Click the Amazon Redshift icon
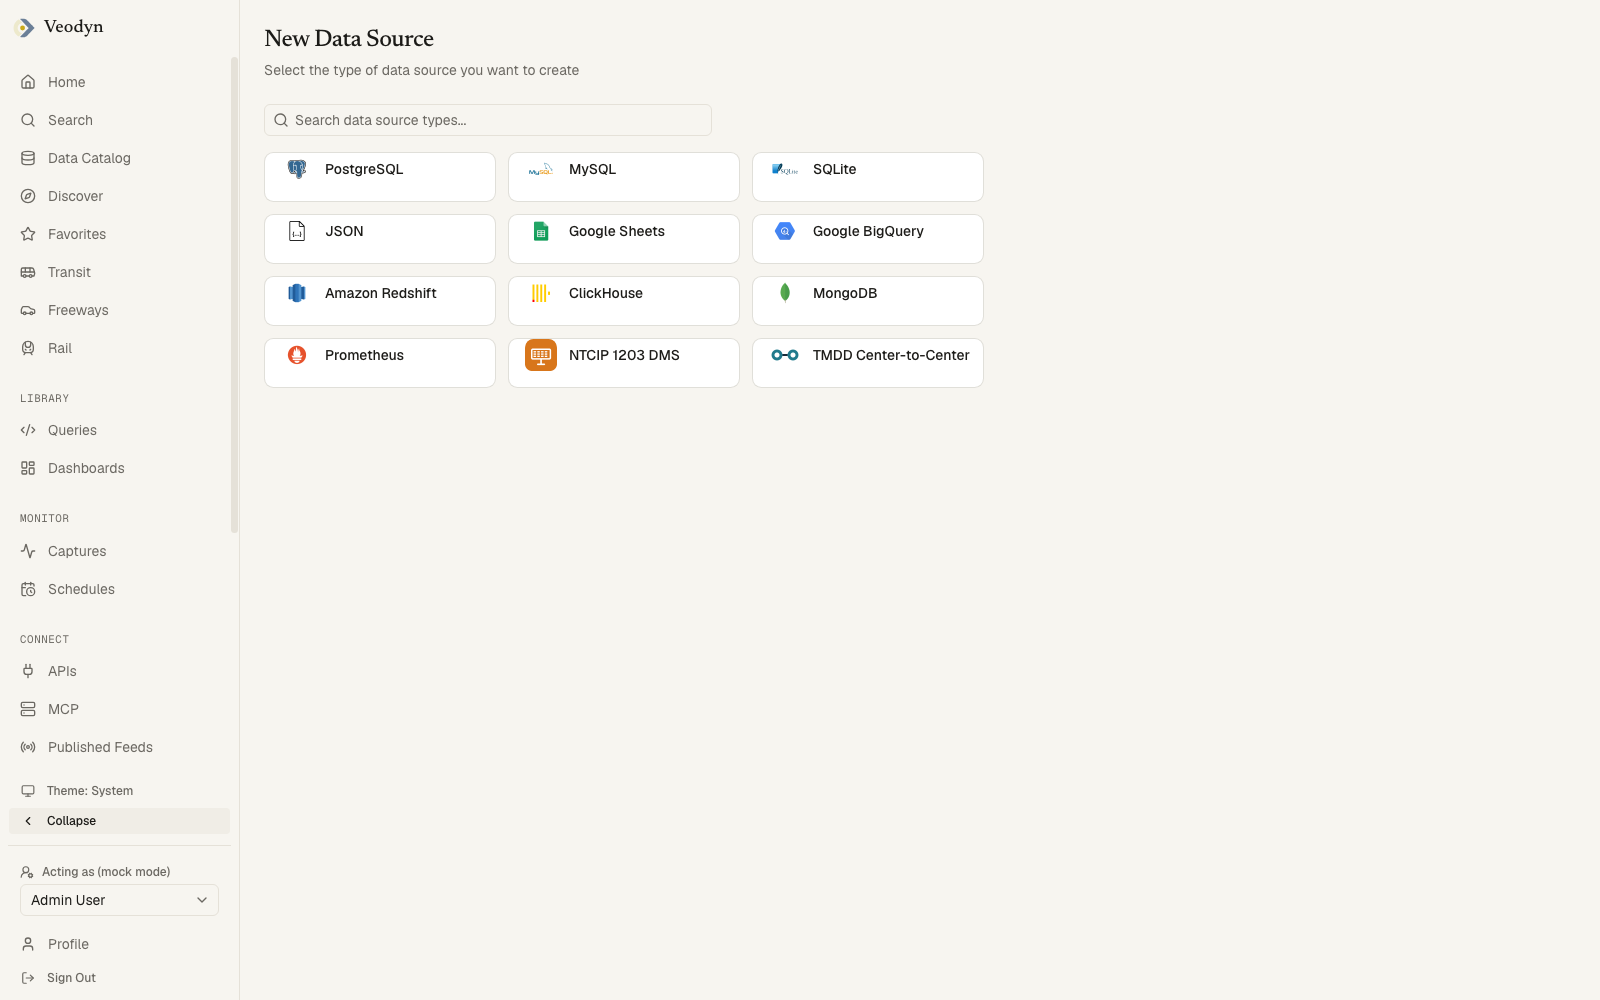The image size is (1600, 1000). tap(297, 293)
